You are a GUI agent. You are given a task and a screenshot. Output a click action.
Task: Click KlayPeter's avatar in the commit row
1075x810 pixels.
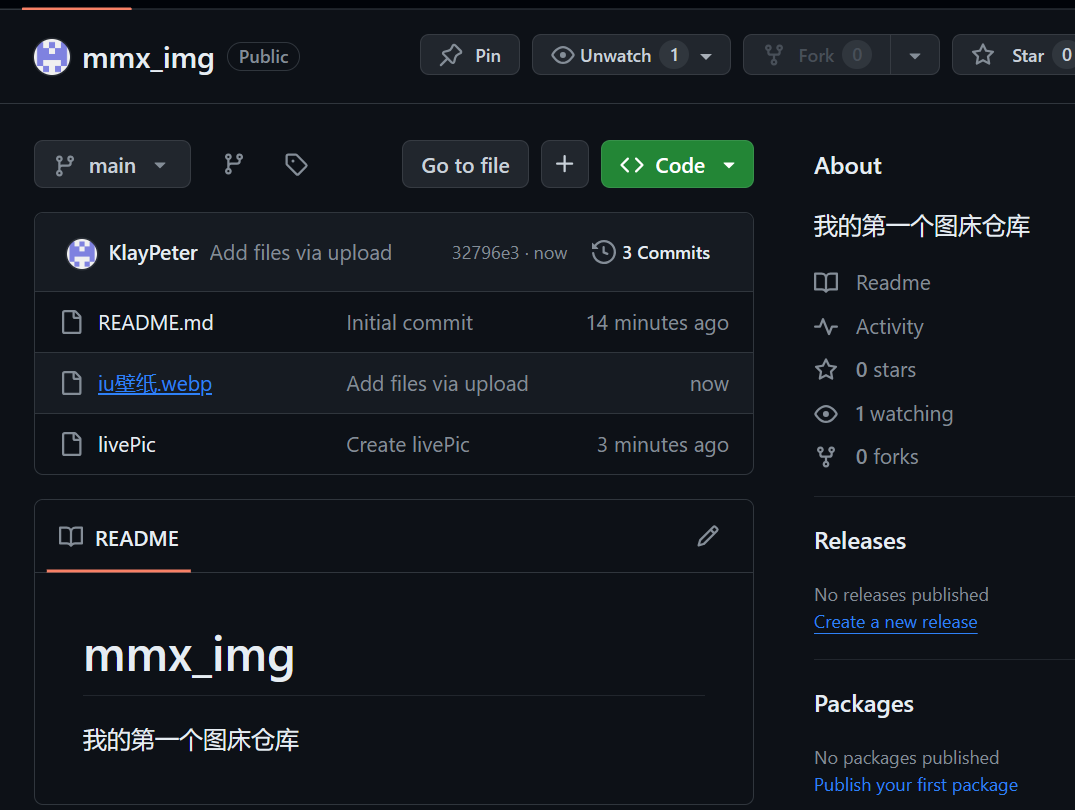coord(82,253)
